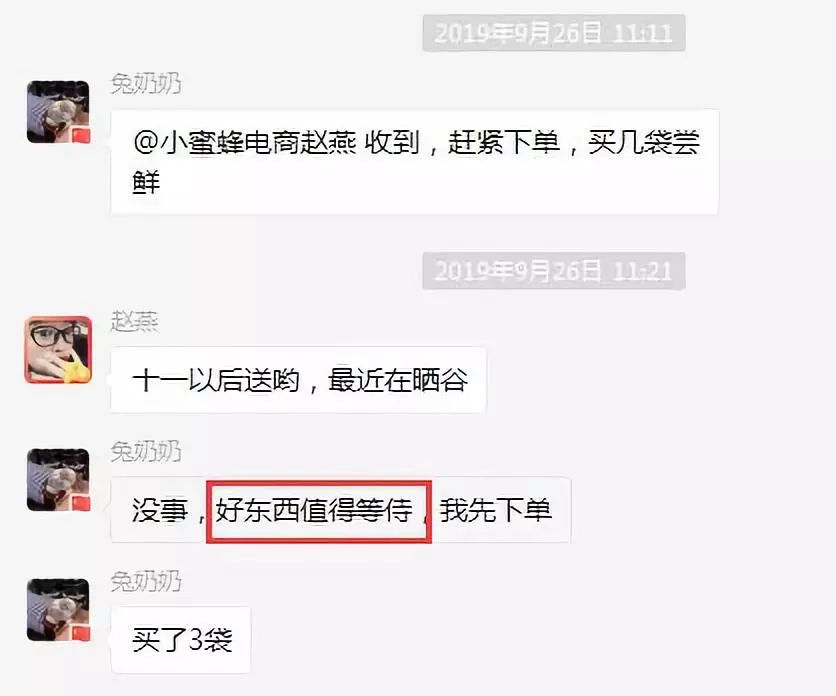Click 兔奶奶 name above the 没事 message
Screen dimensions: 836x696
(x=146, y=451)
